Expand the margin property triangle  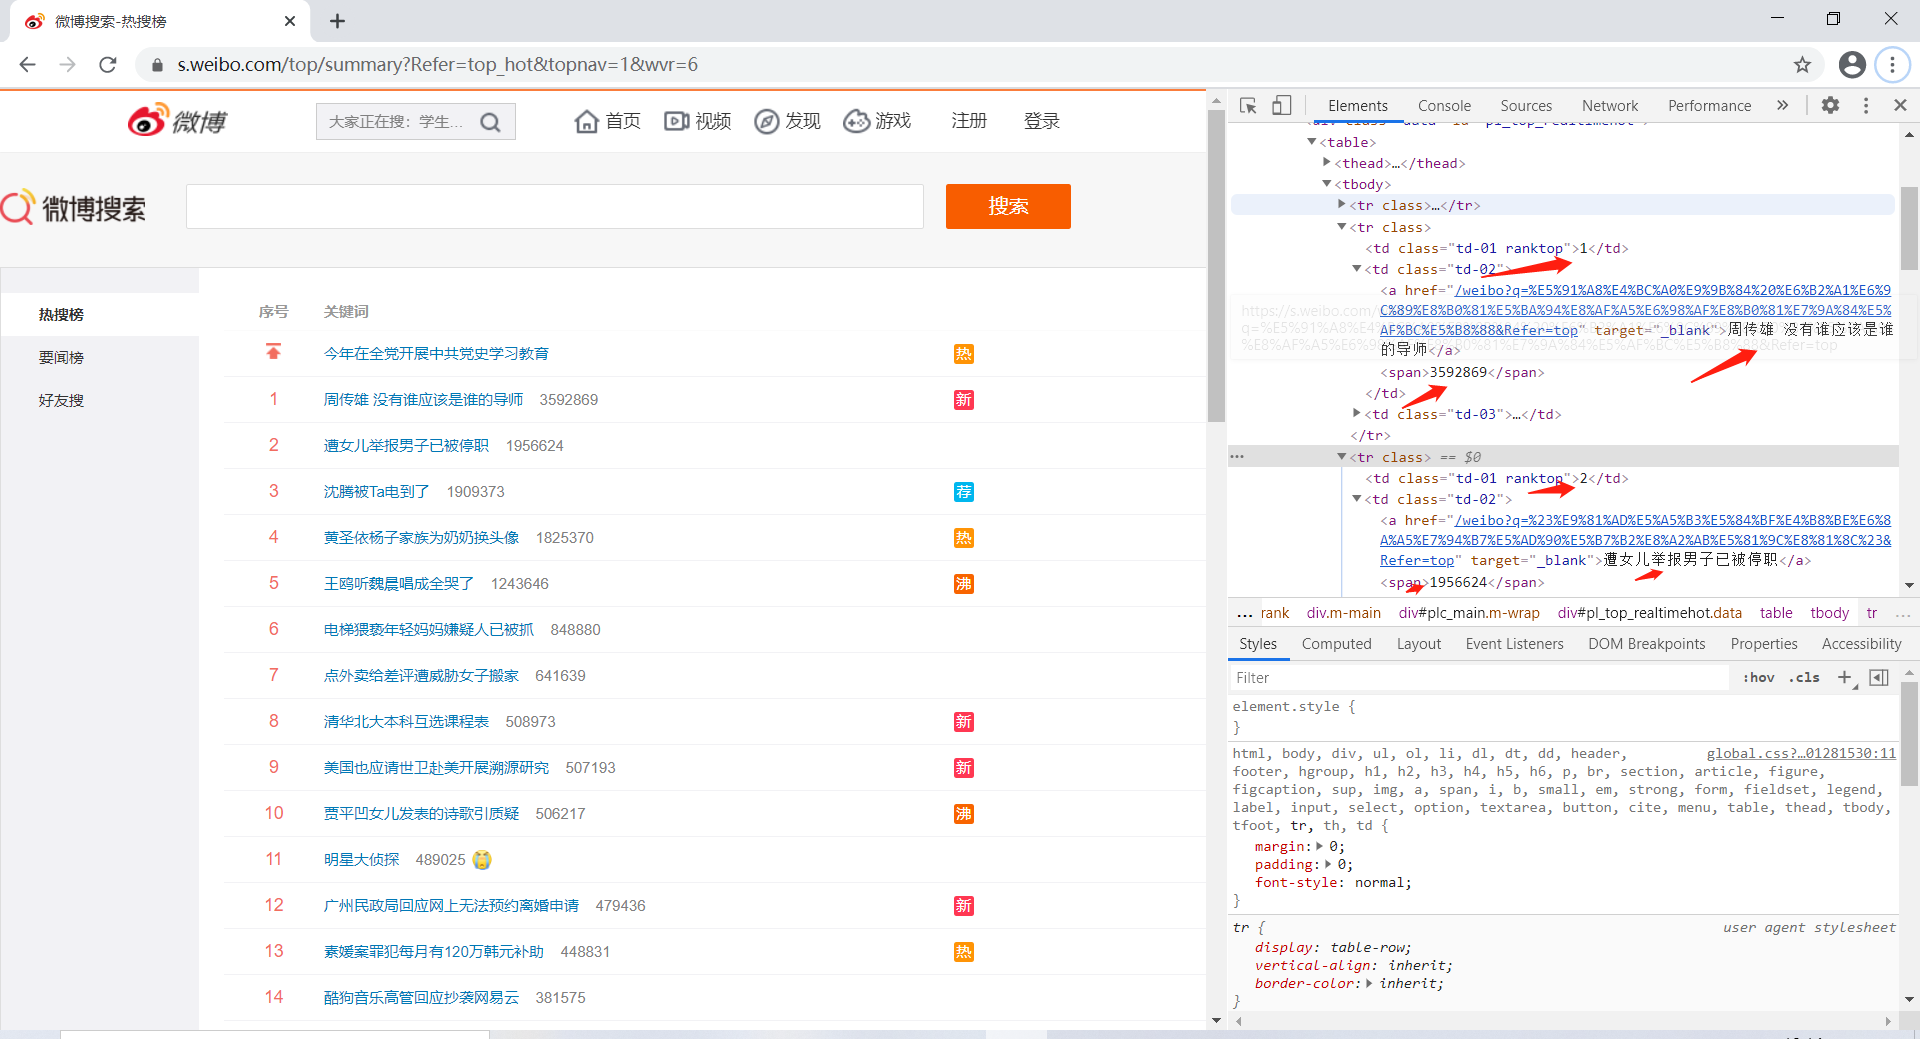(1320, 846)
